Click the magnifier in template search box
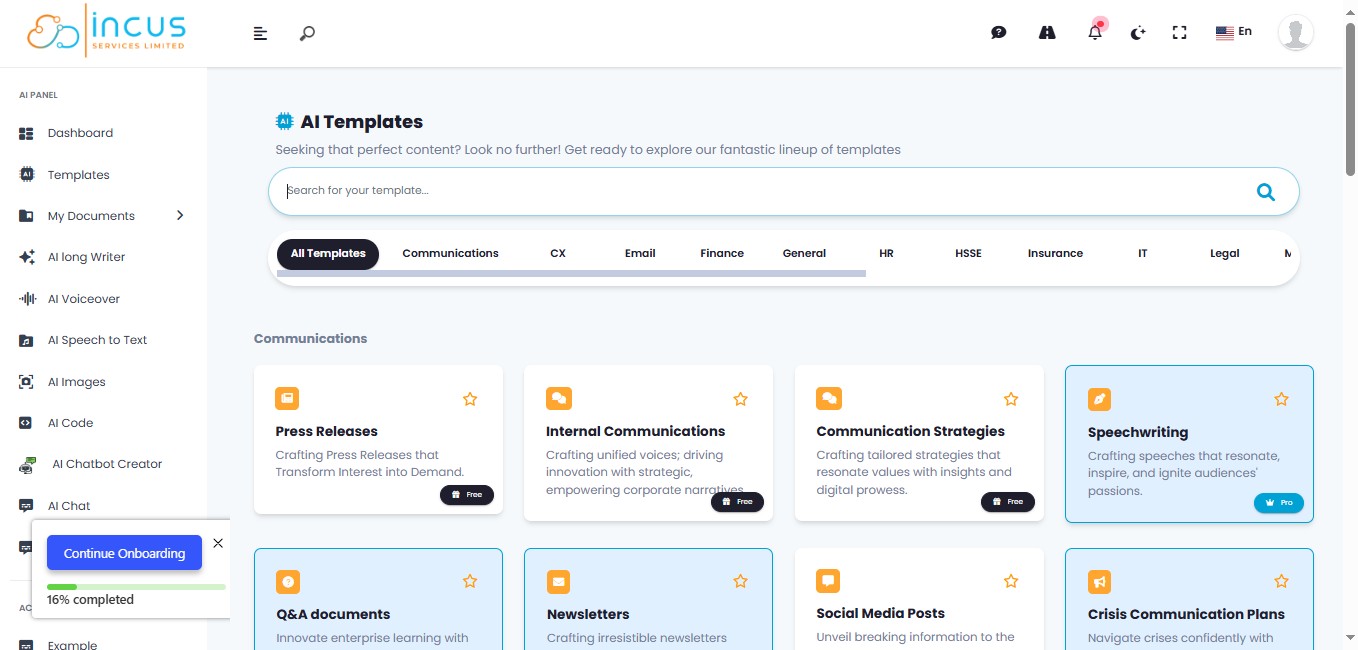The height and width of the screenshot is (650, 1358). [x=1265, y=192]
